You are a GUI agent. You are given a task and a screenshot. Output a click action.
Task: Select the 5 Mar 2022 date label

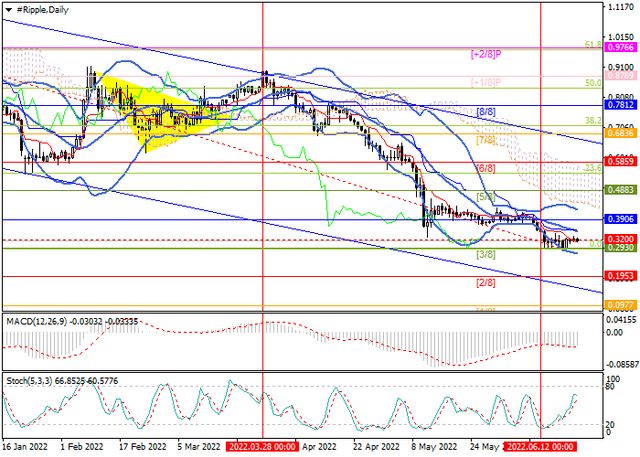199,447
